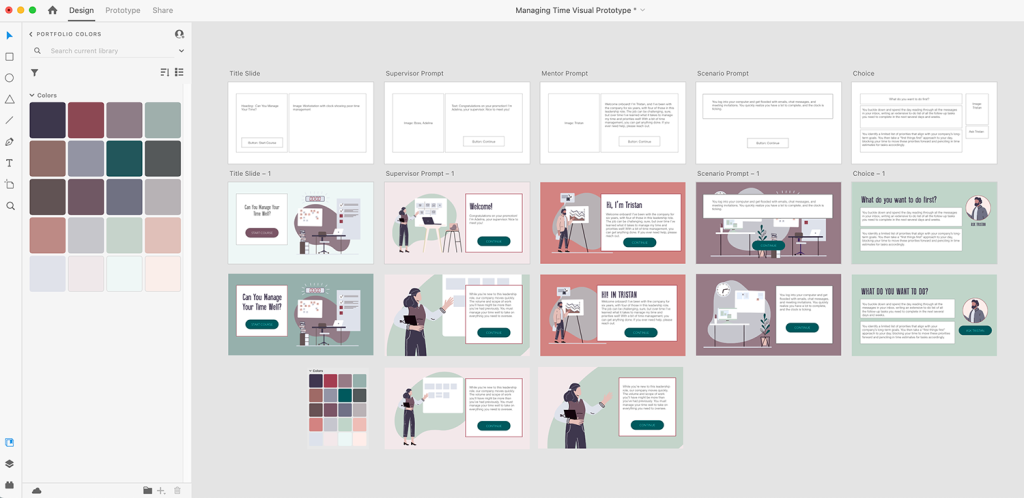
Task: Select the Rectangle tool
Action: [x=10, y=57]
